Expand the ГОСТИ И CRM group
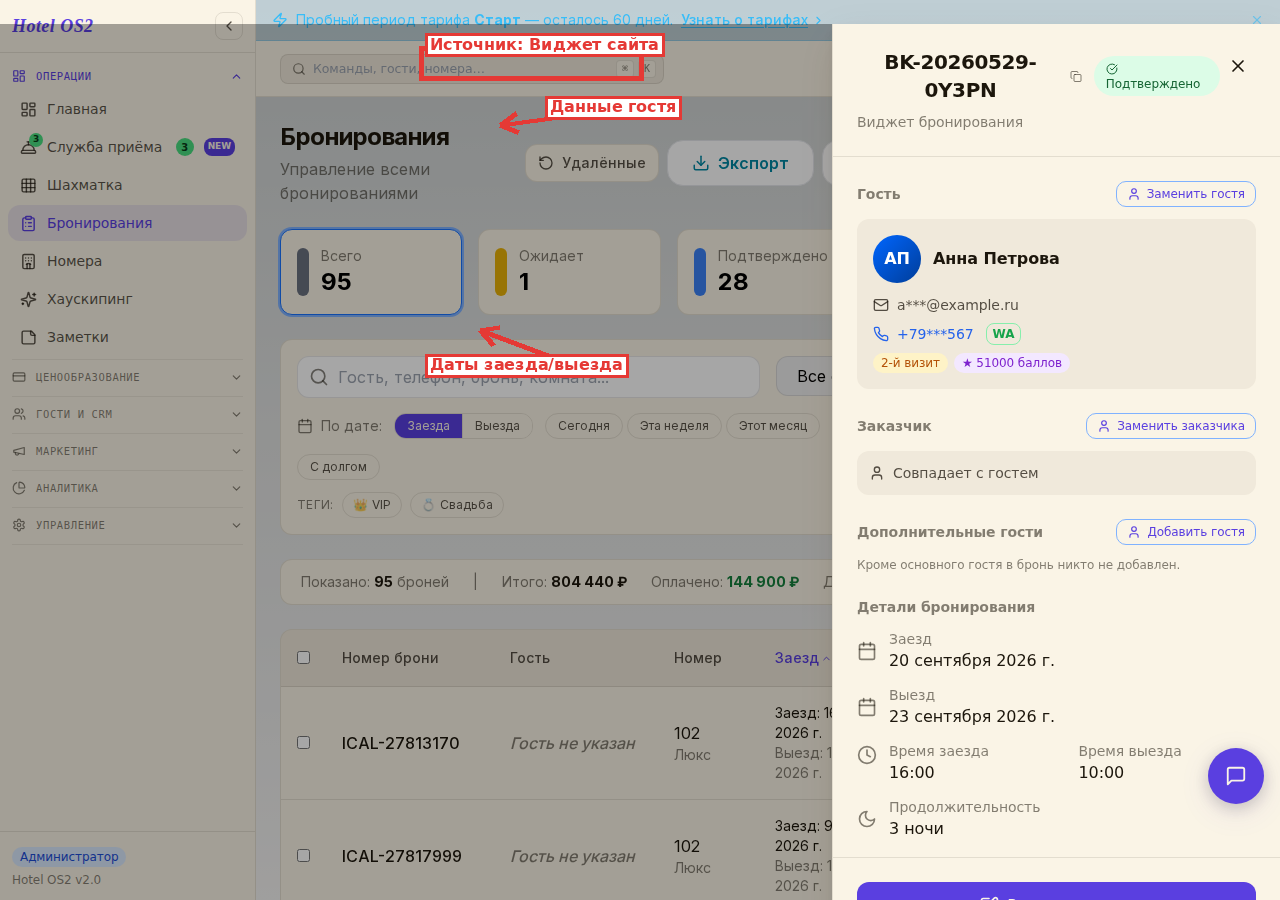The height and width of the screenshot is (900, 1280). coord(127,414)
